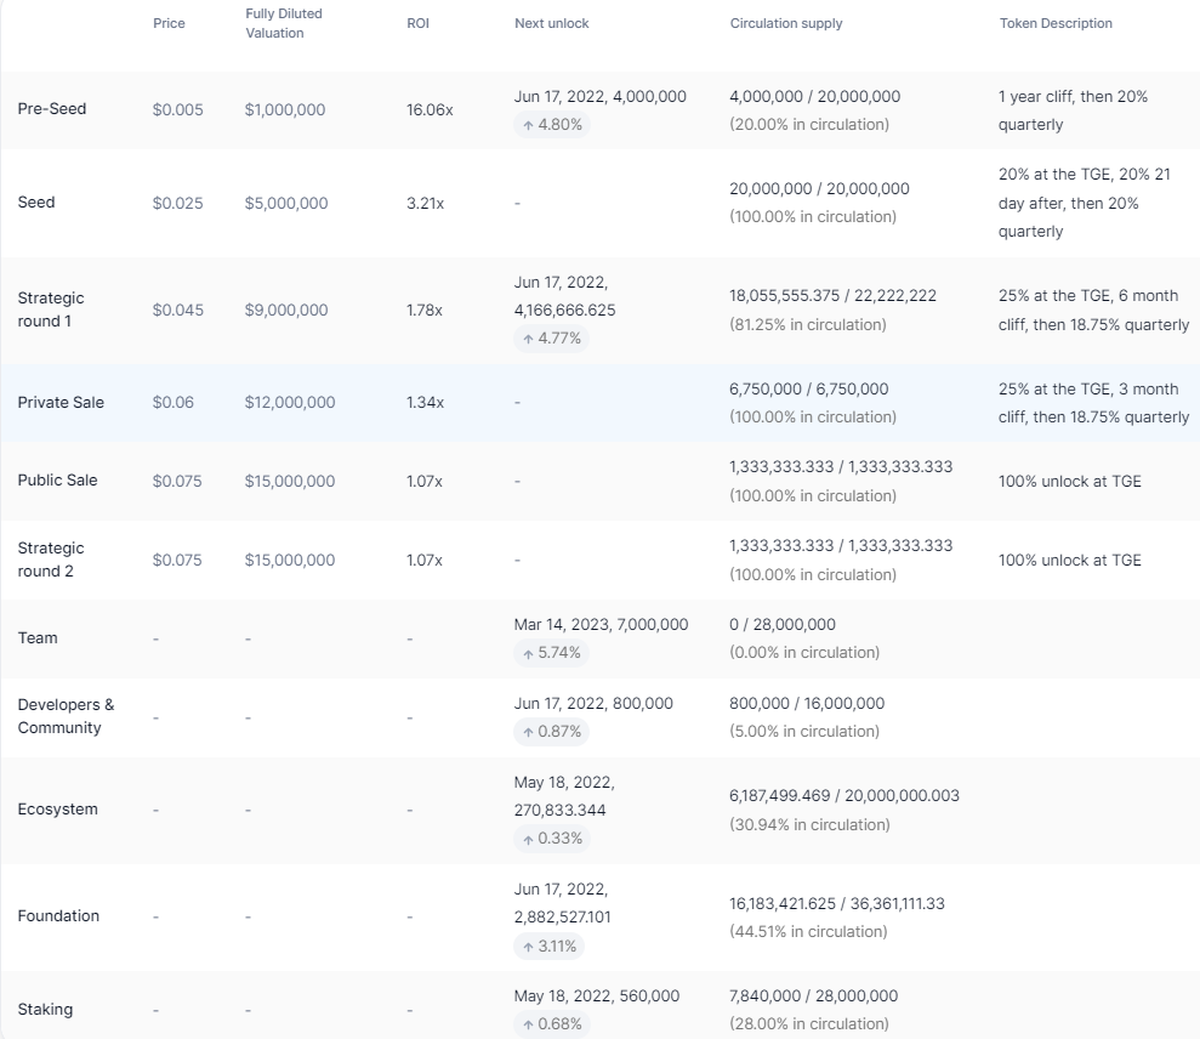Image resolution: width=1200 pixels, height=1039 pixels.
Task: Click the Next unlock column header
Action: 551,23
